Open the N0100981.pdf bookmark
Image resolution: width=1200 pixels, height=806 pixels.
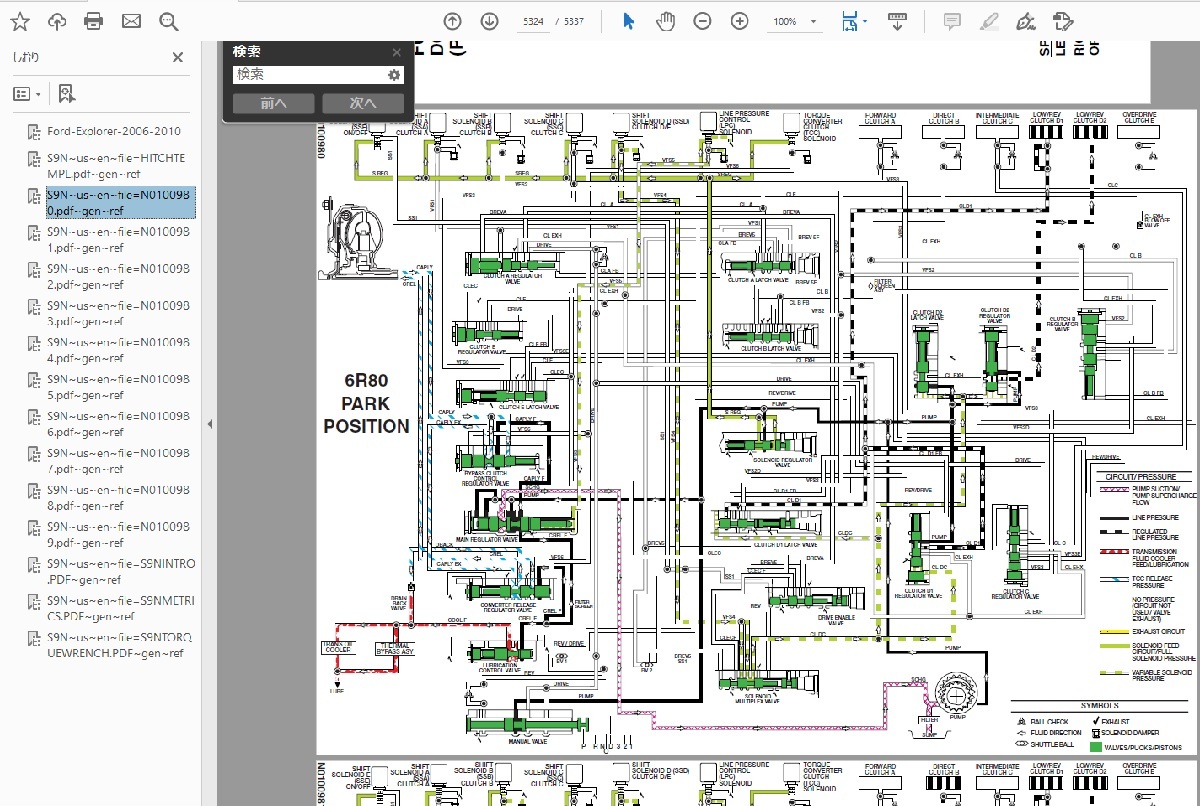click(119, 239)
